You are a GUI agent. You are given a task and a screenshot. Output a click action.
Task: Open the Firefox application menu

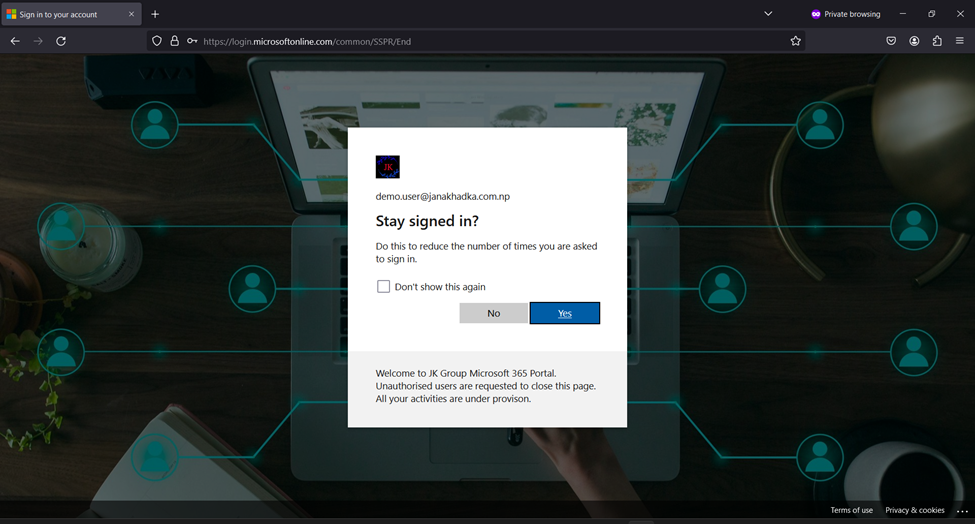pyautogui.click(x=959, y=41)
